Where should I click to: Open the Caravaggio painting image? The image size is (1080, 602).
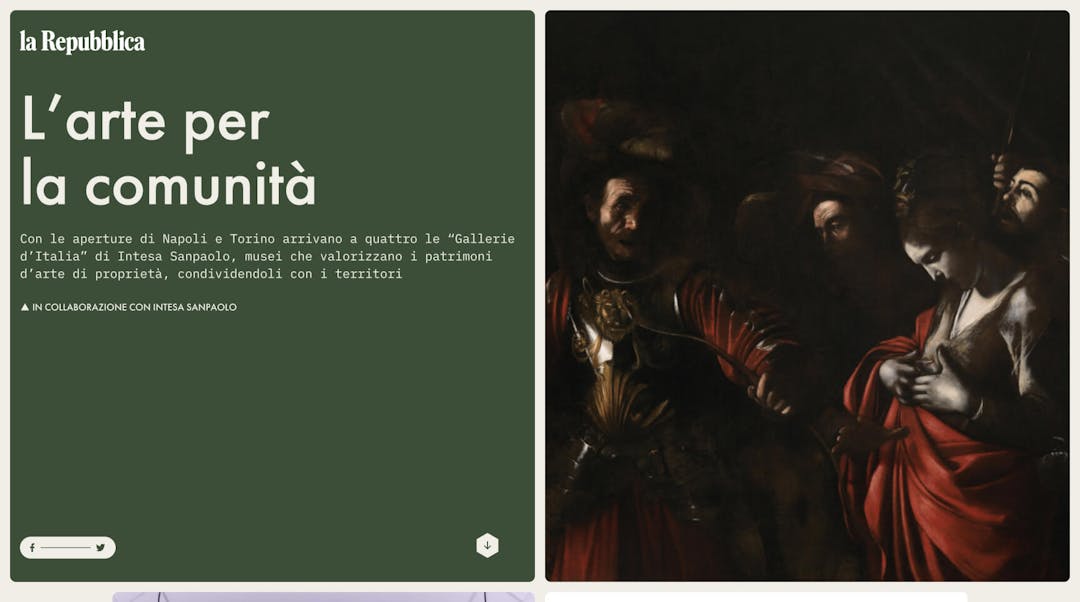[x=807, y=296]
